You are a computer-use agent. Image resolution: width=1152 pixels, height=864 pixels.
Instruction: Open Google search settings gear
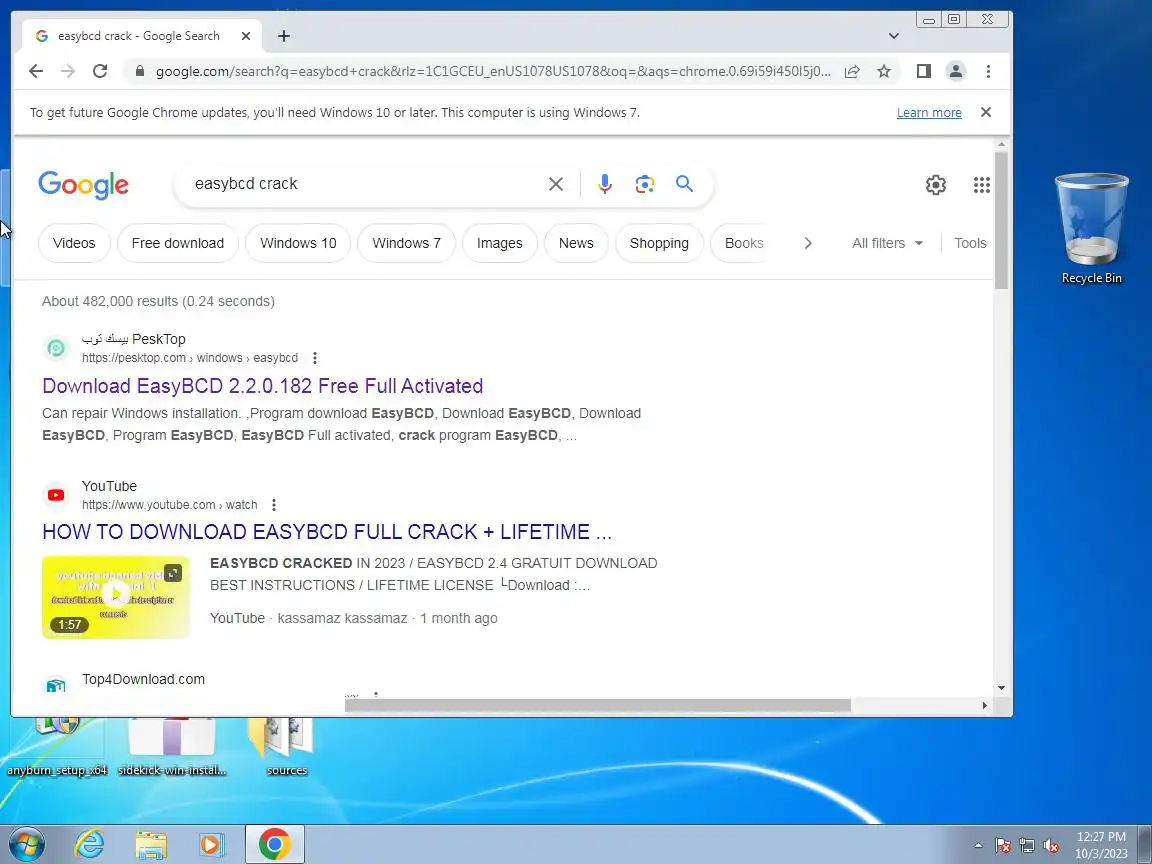point(935,185)
